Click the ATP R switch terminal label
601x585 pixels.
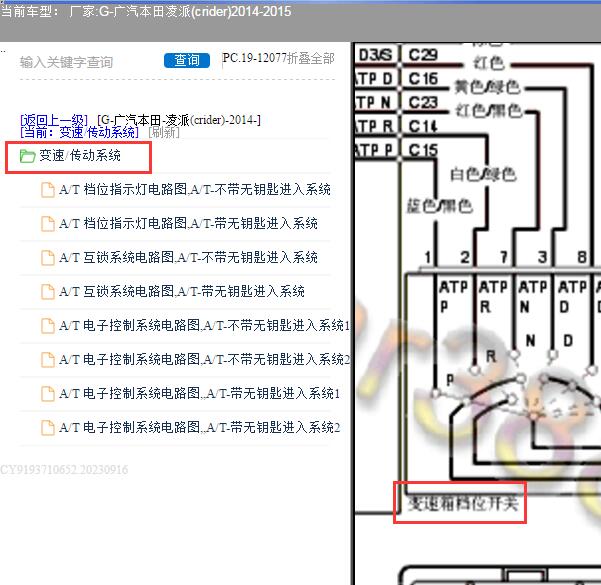pyautogui.click(x=493, y=296)
